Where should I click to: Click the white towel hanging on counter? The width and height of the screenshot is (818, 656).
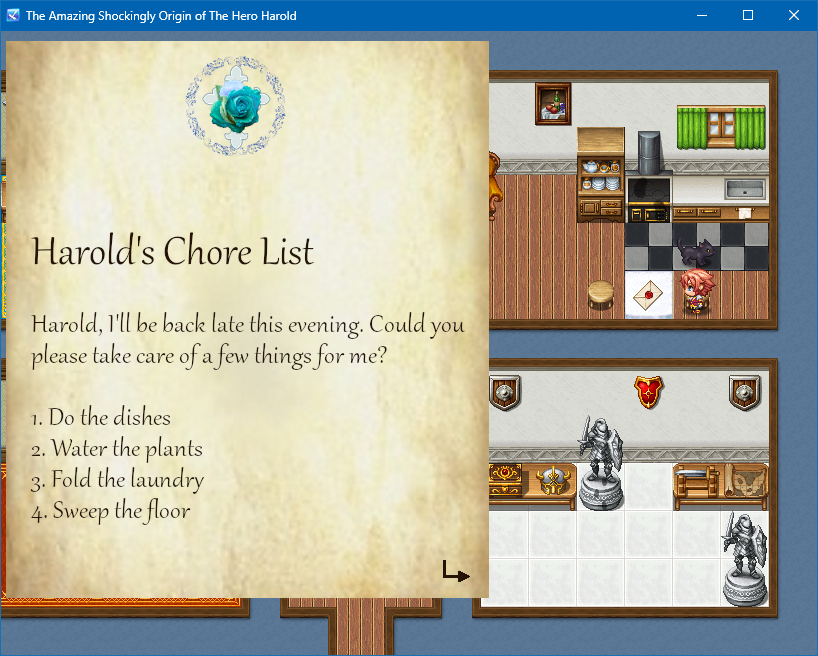coord(745,212)
